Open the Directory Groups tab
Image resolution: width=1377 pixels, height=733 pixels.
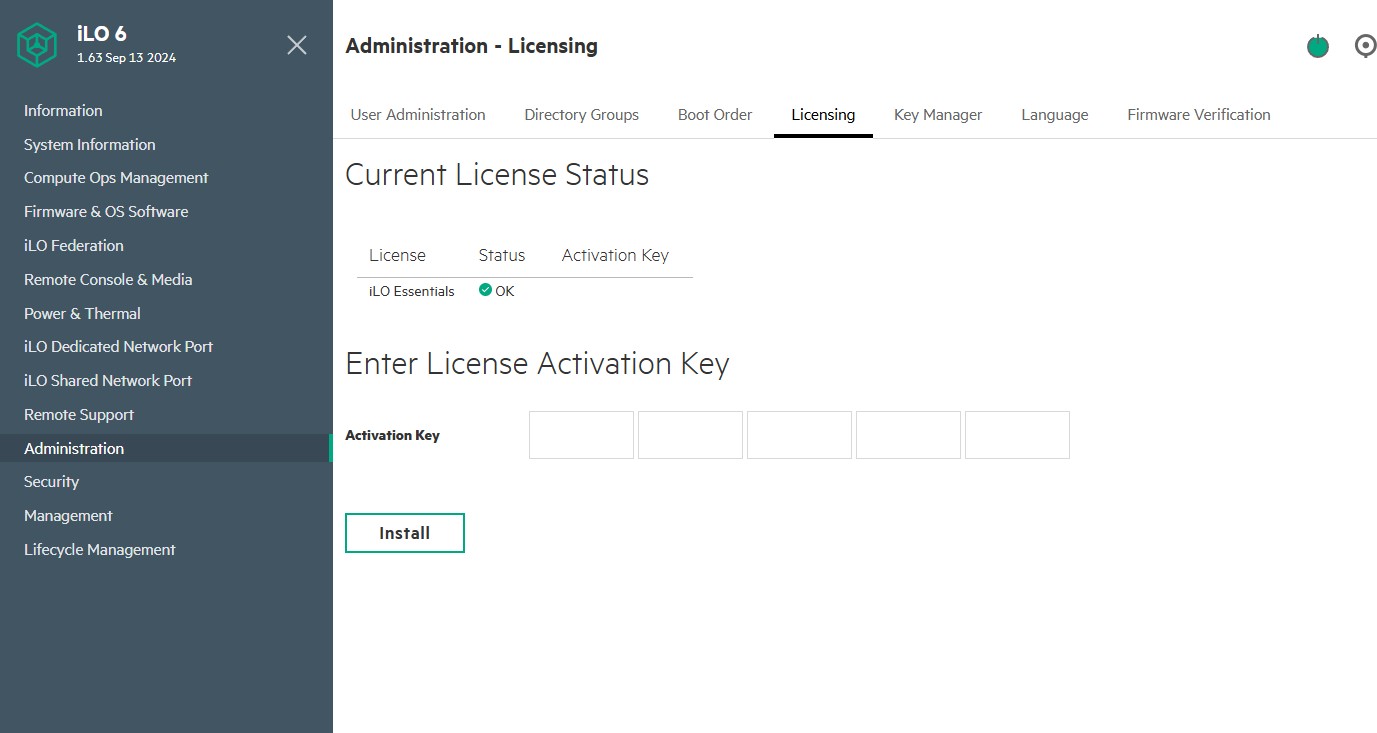click(x=581, y=115)
